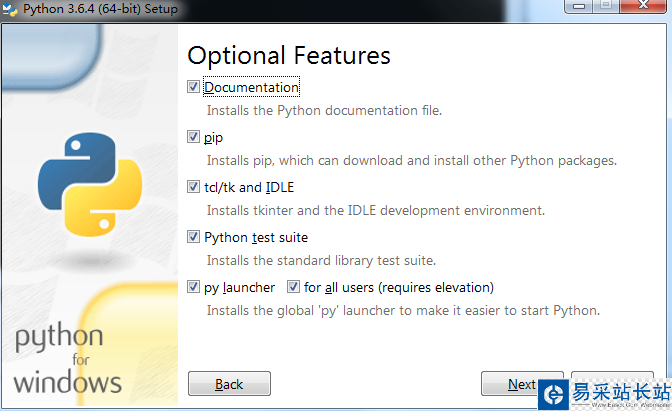The image size is (672, 411).
Task: Click the 'Python 3.6.4 (64-bit) Setup' title
Action: [100, 9]
